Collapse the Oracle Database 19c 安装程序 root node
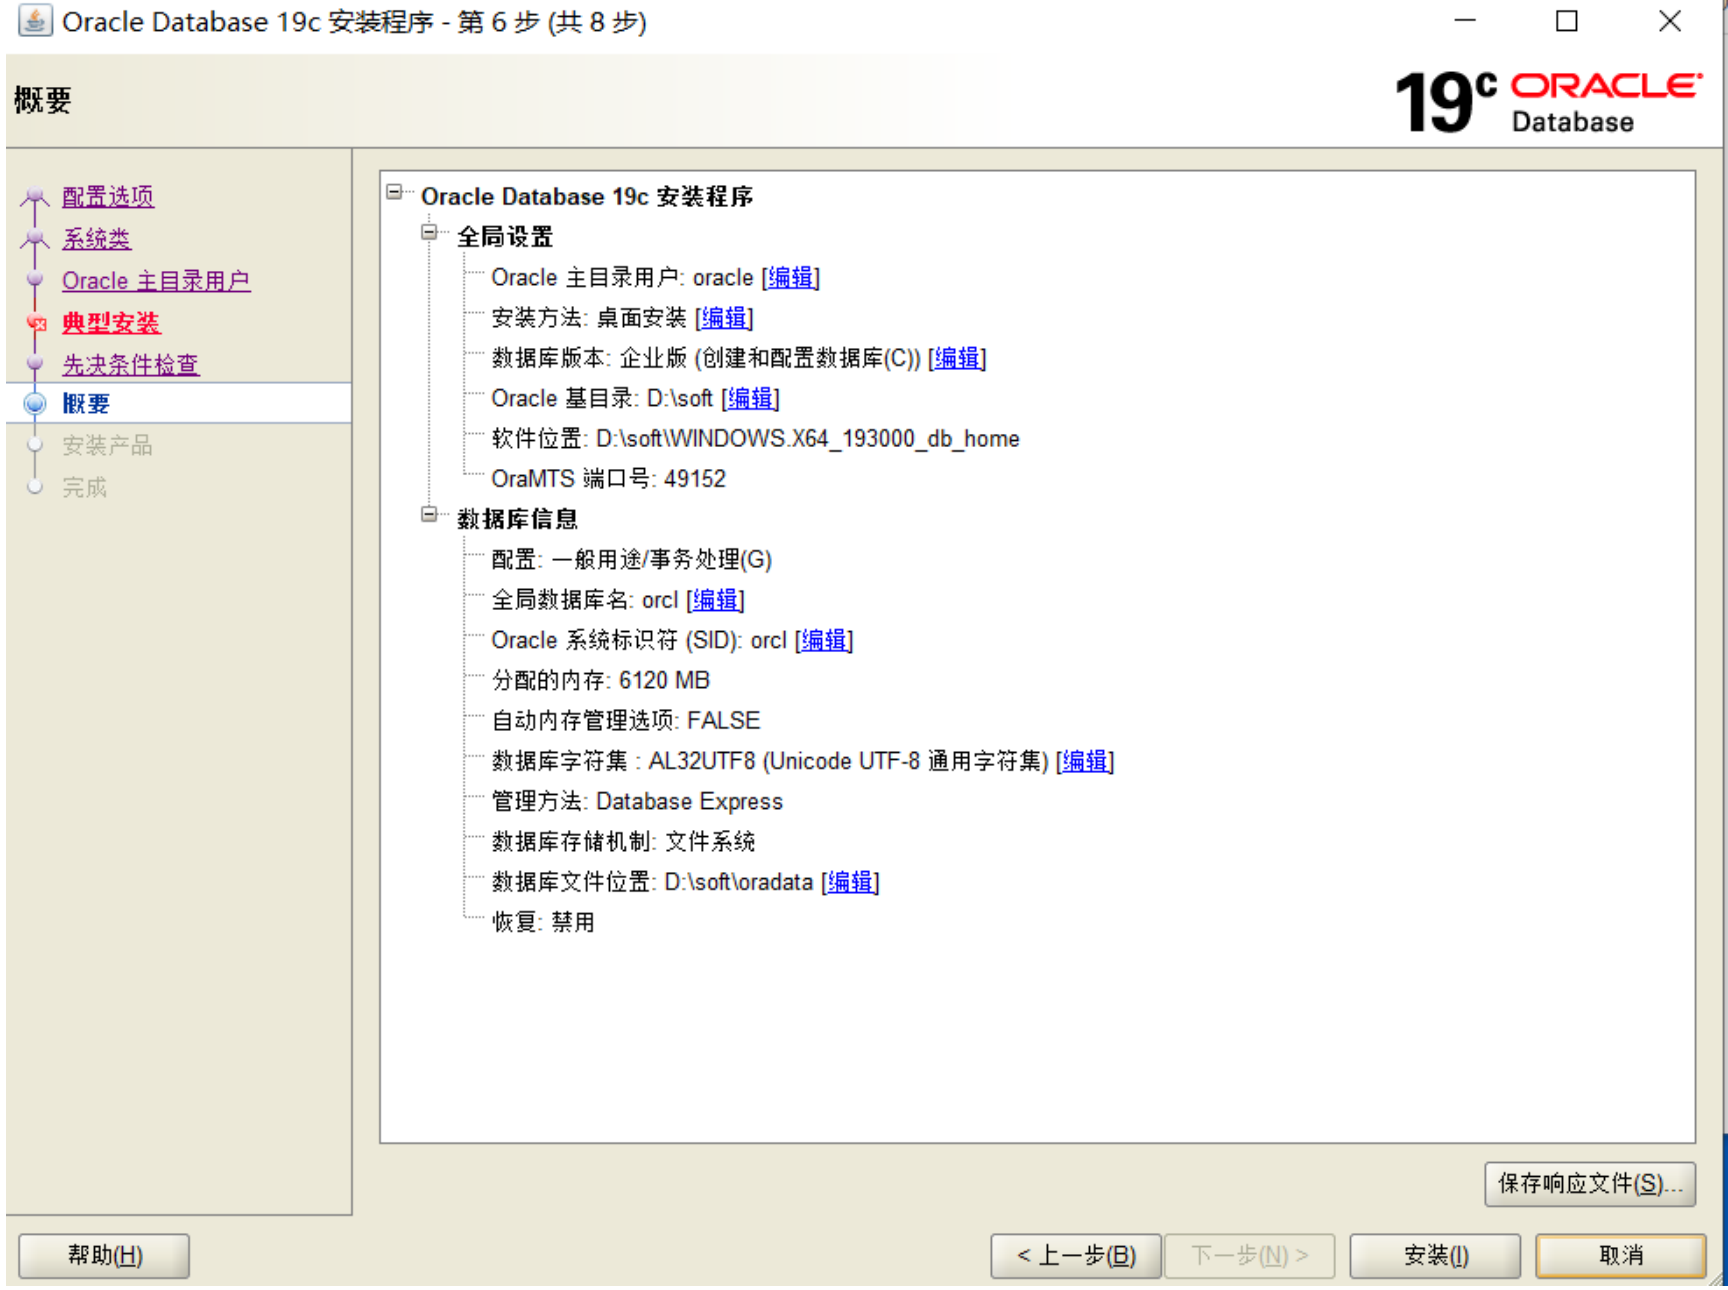This screenshot has width=1728, height=1290. (x=395, y=191)
